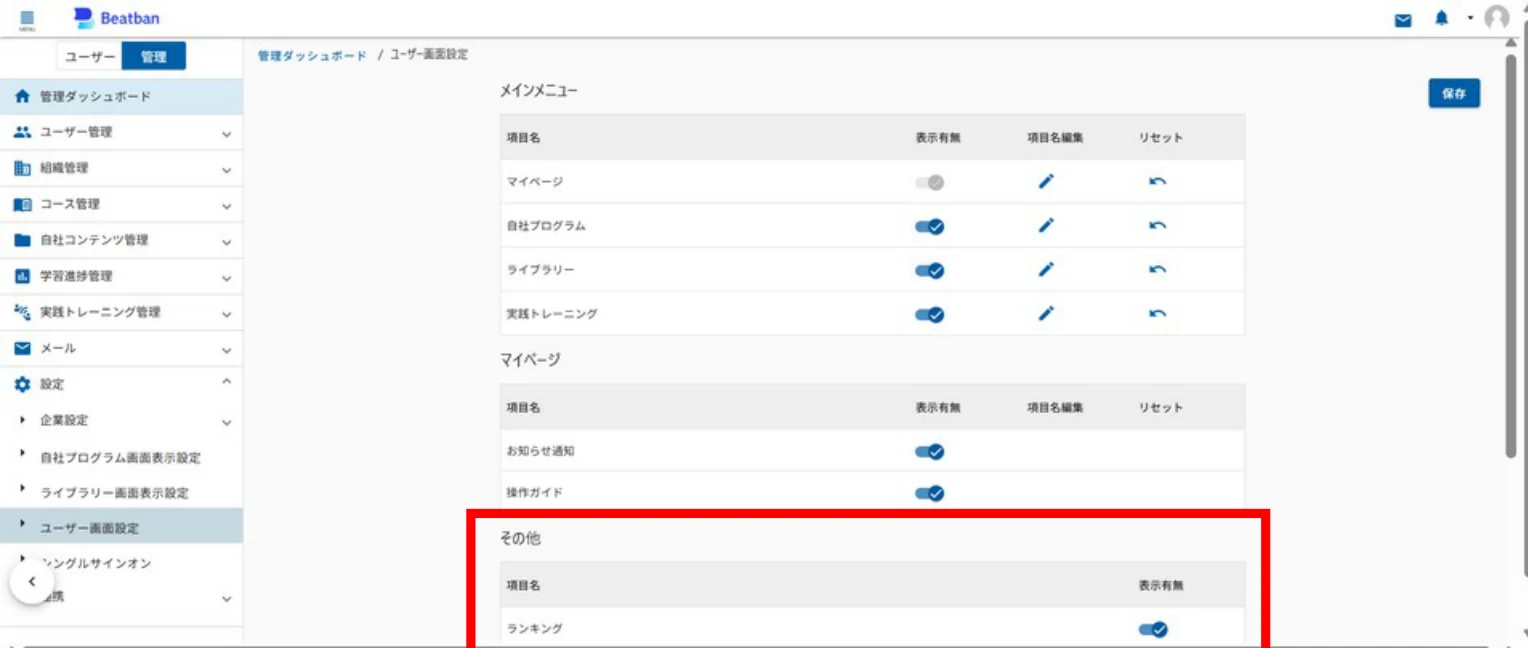
Task: Select ユーザー画面設定 in sidebar
Action: coord(121,527)
